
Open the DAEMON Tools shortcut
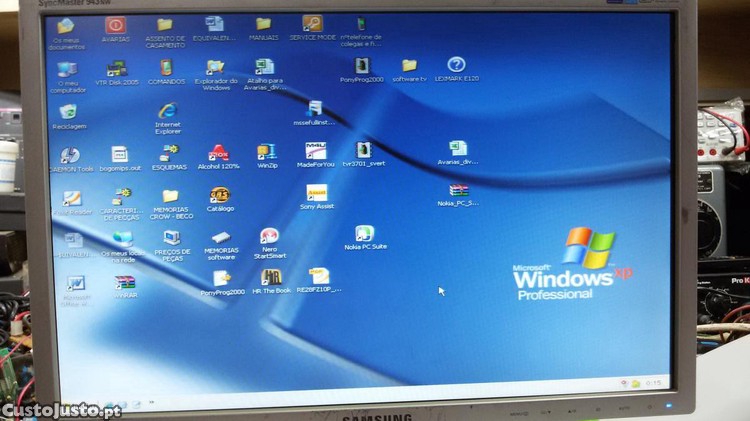(x=70, y=155)
